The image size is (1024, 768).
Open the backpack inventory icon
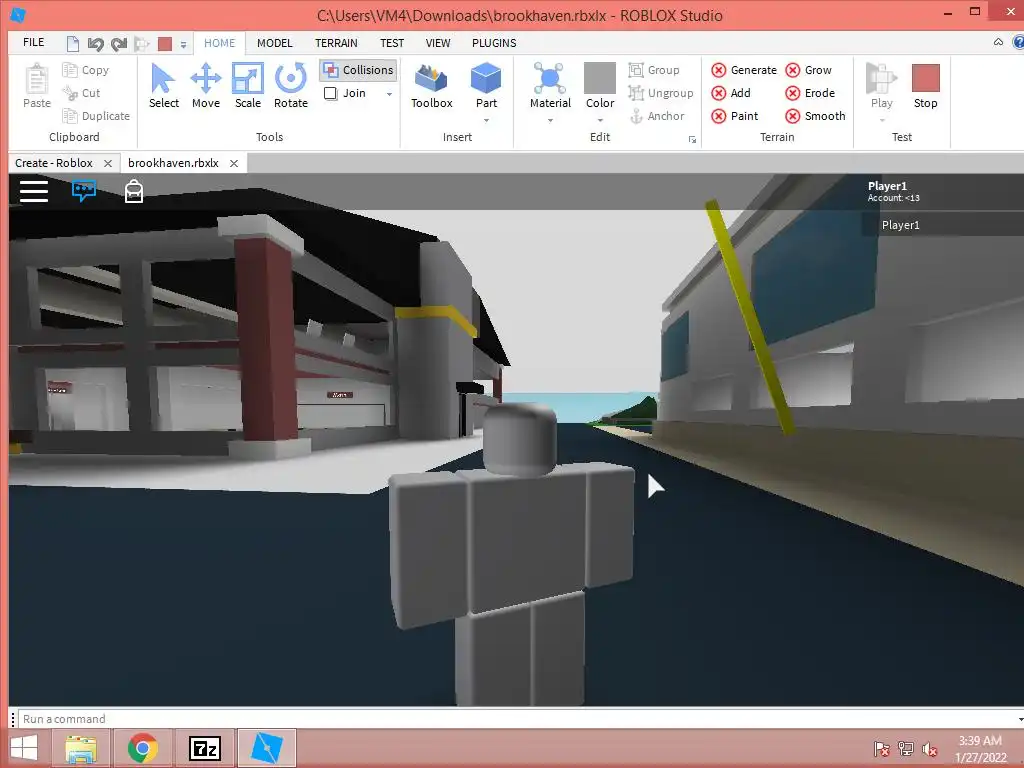pos(134,191)
